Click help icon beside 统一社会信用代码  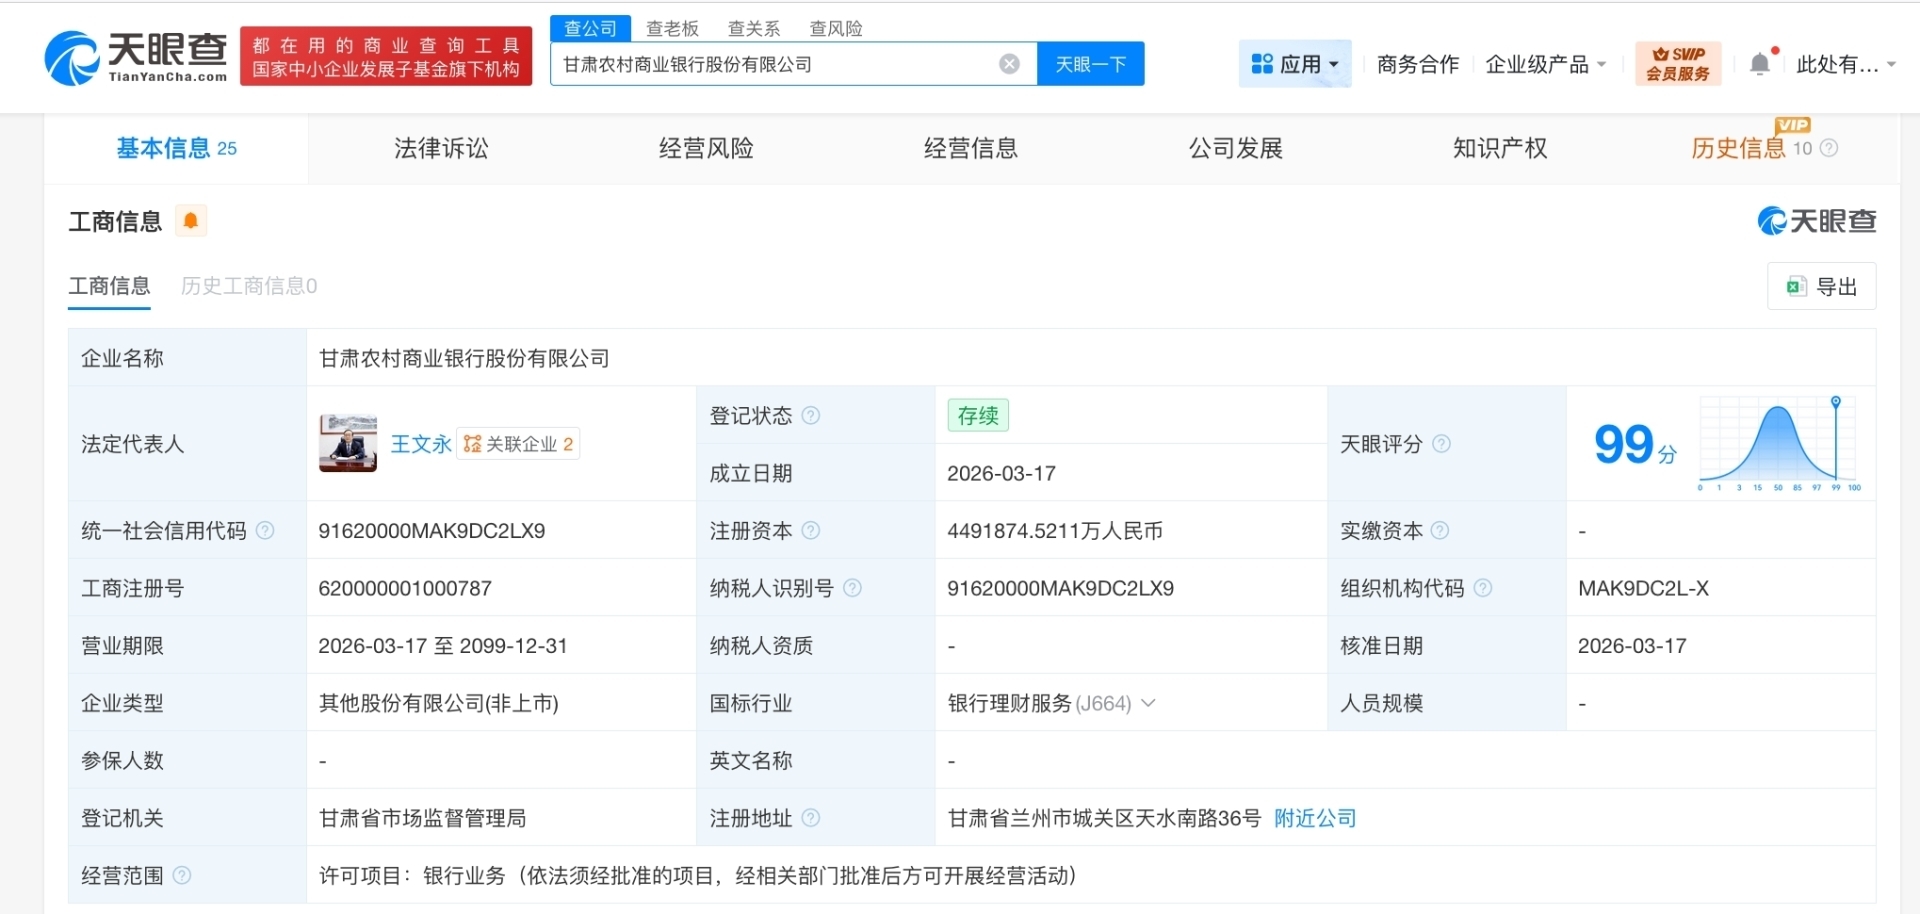pyautogui.click(x=265, y=531)
